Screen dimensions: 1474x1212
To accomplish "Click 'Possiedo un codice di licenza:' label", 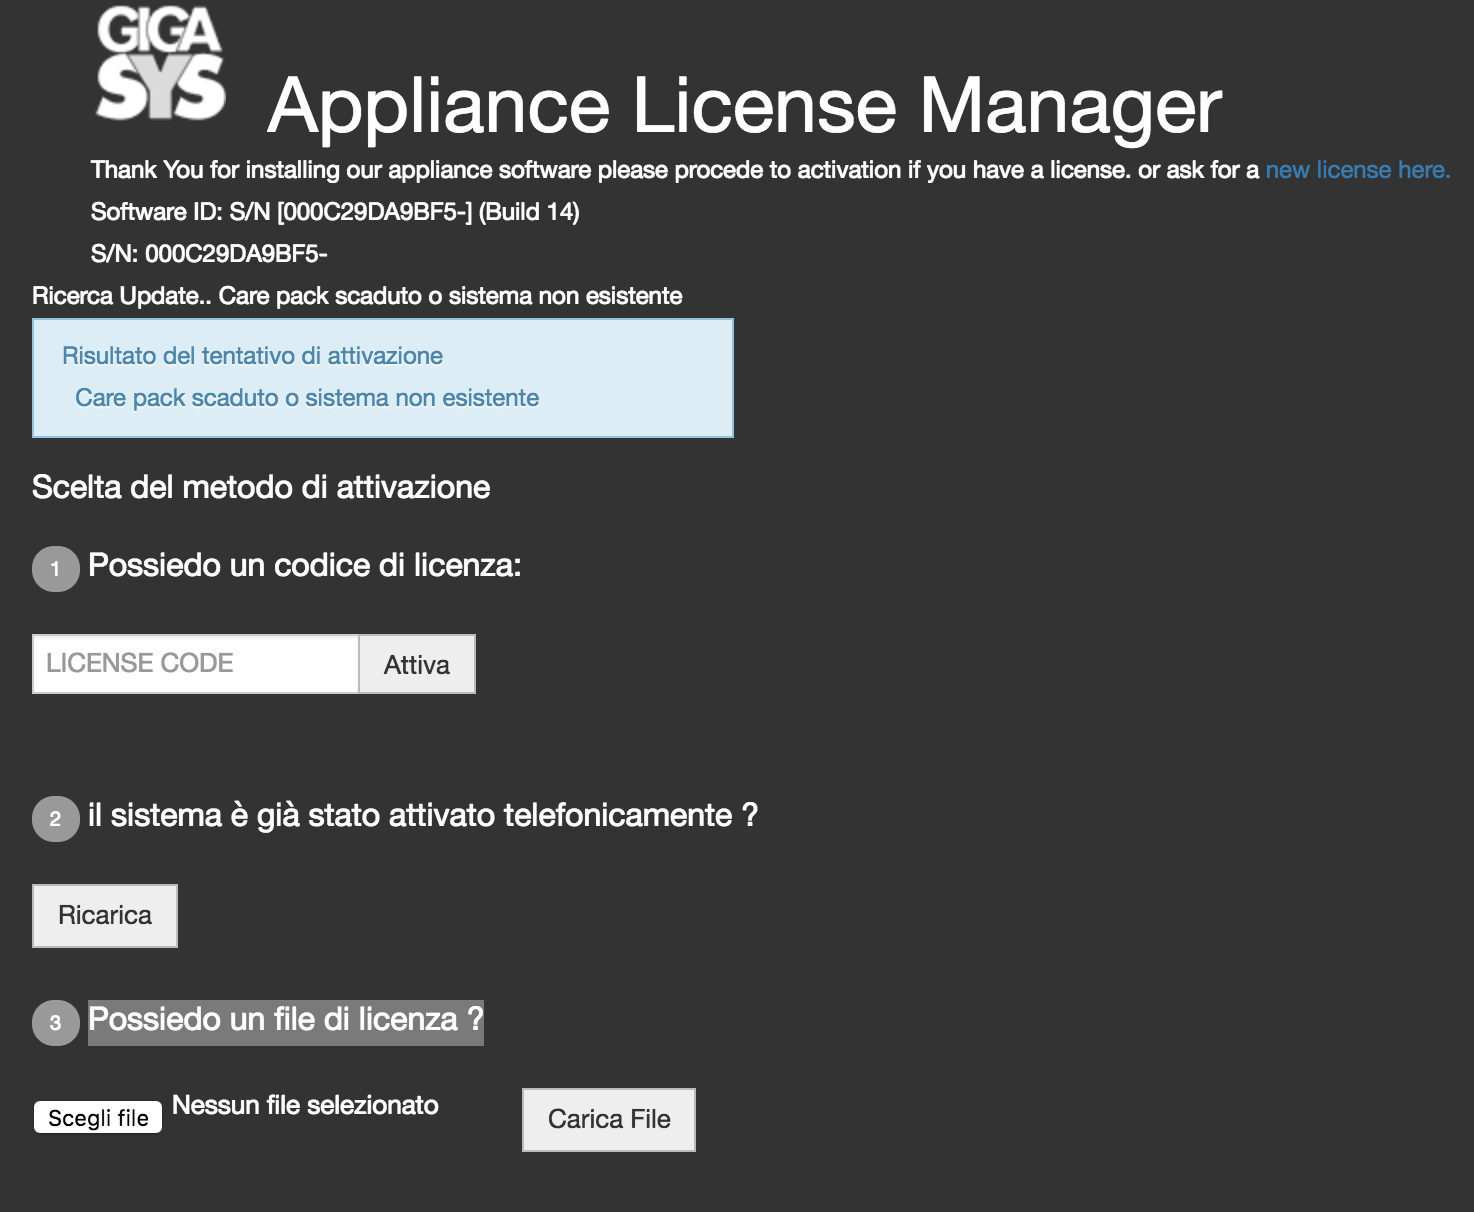I will (305, 566).
